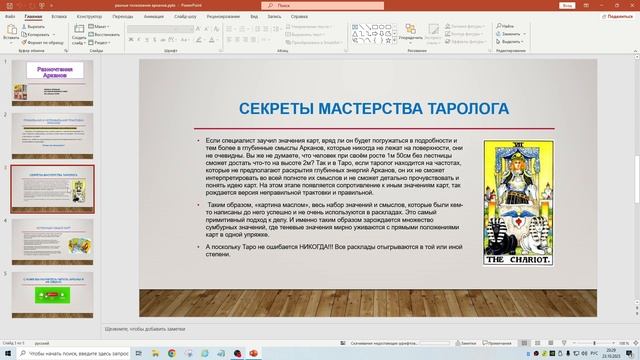Toggle the Comments (Примечания) pane in the status bar
This screenshot has width=640, height=360.
[x=497, y=343]
